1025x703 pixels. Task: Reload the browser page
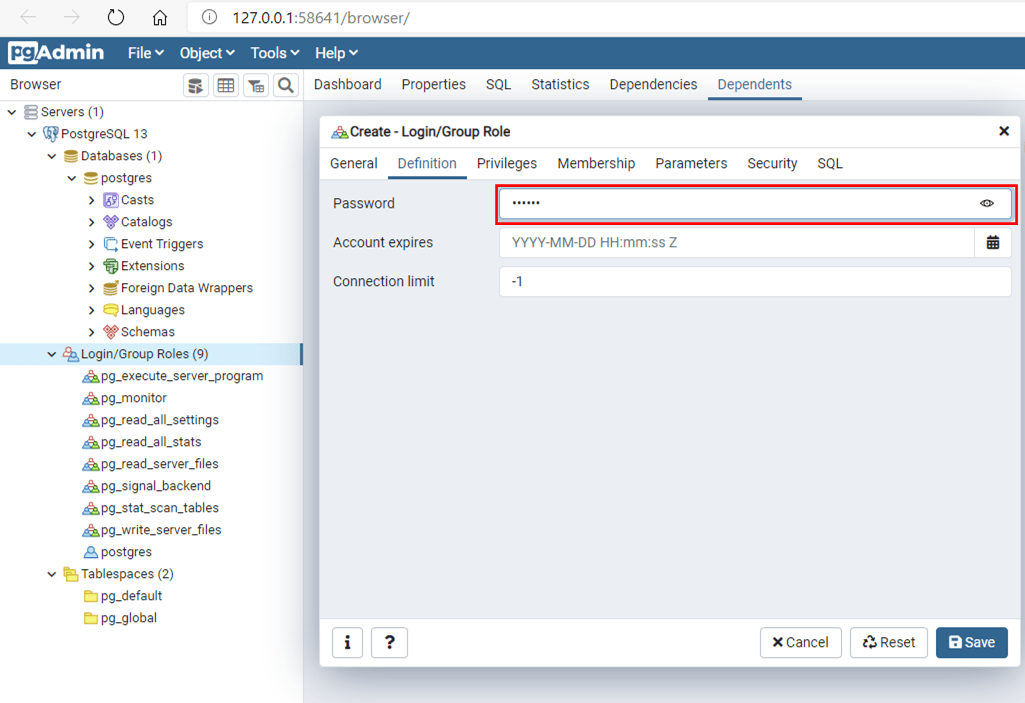pos(116,17)
